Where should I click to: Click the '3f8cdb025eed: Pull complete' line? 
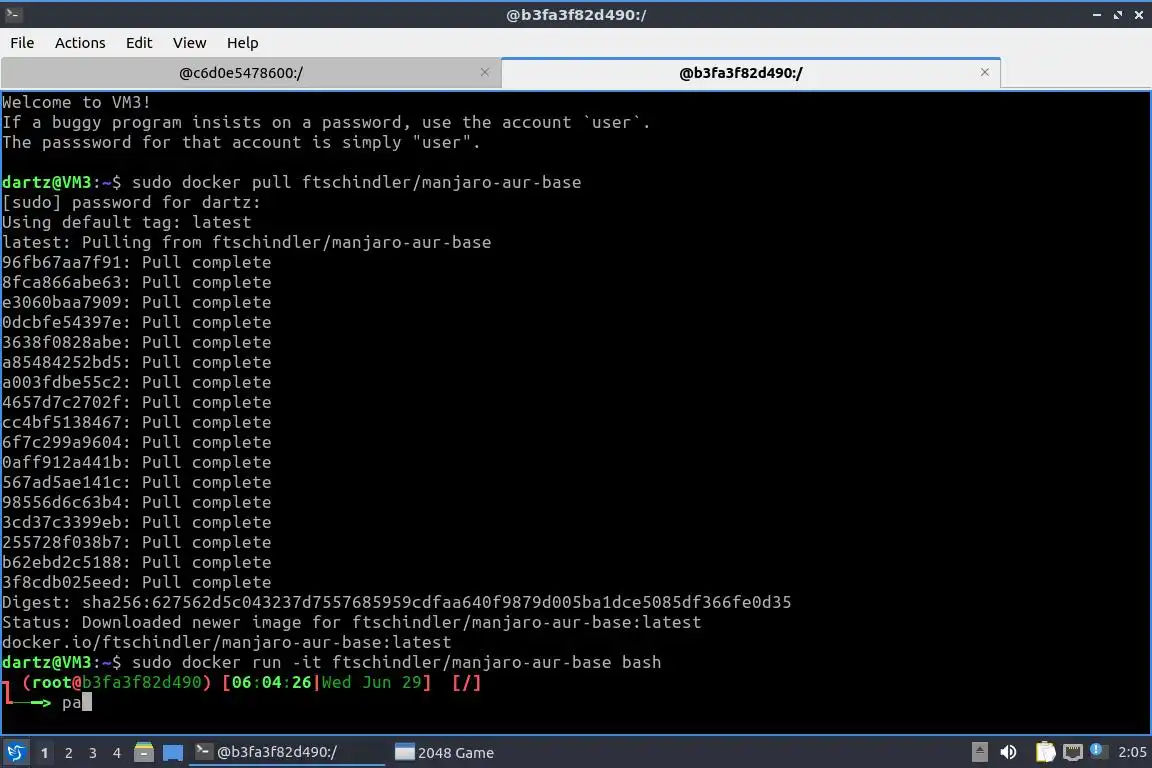[137, 582]
